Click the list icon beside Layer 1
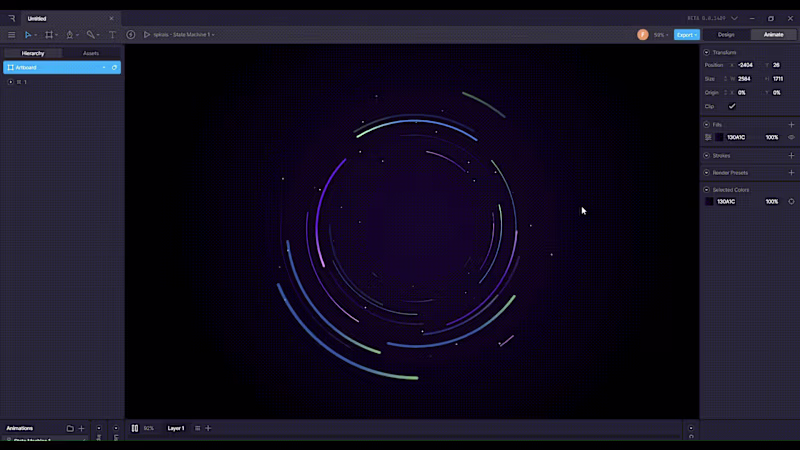Image resolution: width=800 pixels, height=450 pixels. [197, 429]
